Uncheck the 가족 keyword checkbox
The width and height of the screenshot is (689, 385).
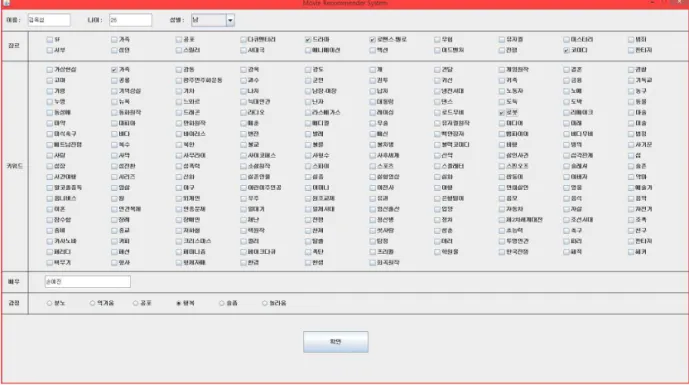(114, 69)
